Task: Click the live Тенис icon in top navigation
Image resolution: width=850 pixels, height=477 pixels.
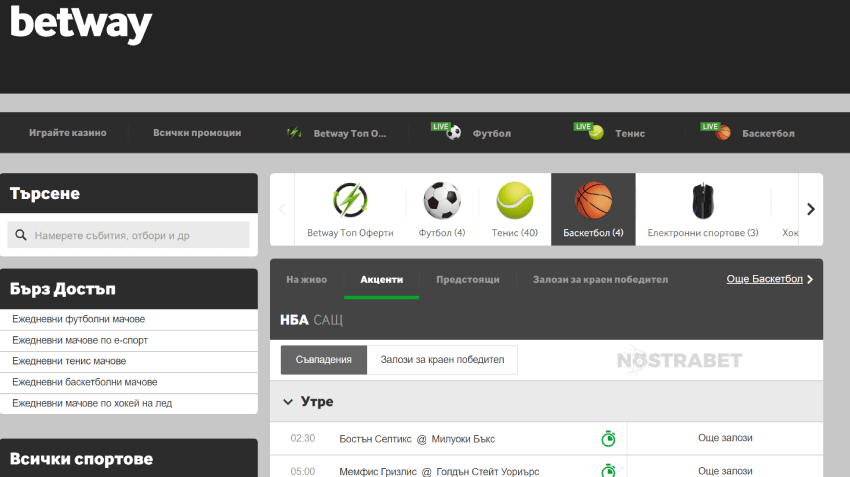Action: point(589,131)
